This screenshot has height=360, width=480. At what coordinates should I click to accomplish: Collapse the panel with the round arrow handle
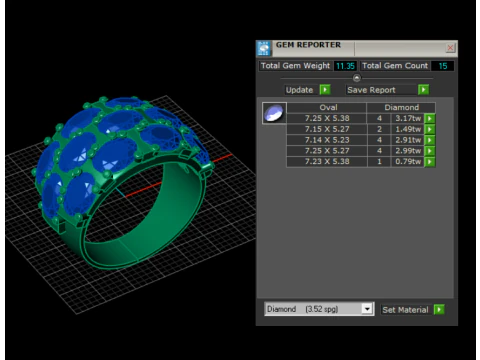click(x=357, y=78)
